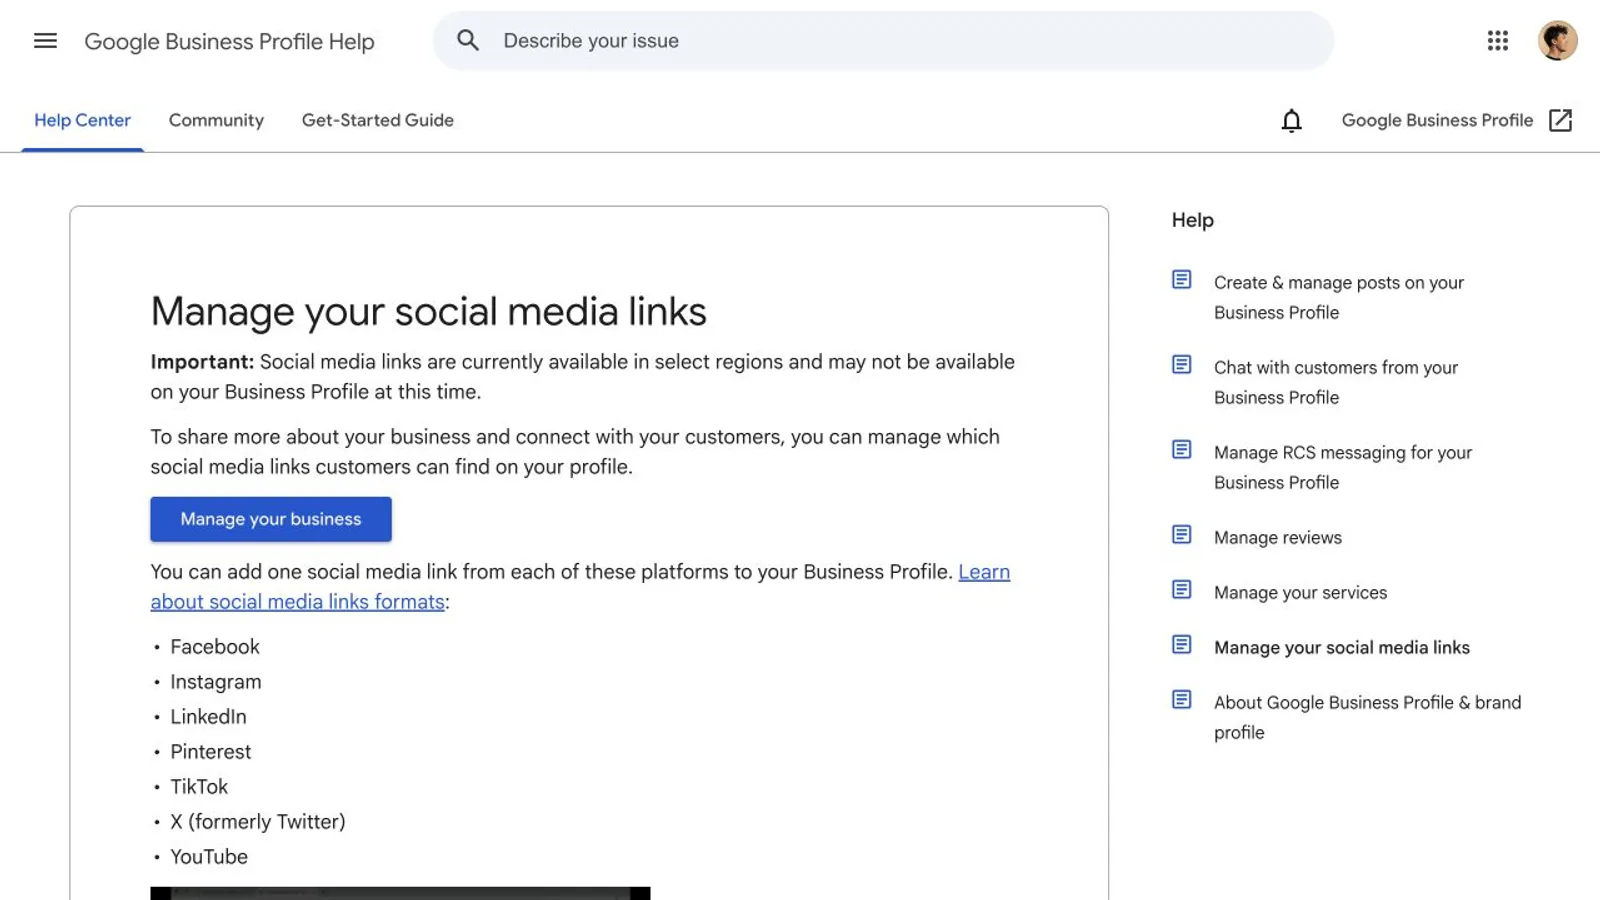Click the Instagram list item
Viewport: 1600px width, 900px height.
[x=216, y=682]
